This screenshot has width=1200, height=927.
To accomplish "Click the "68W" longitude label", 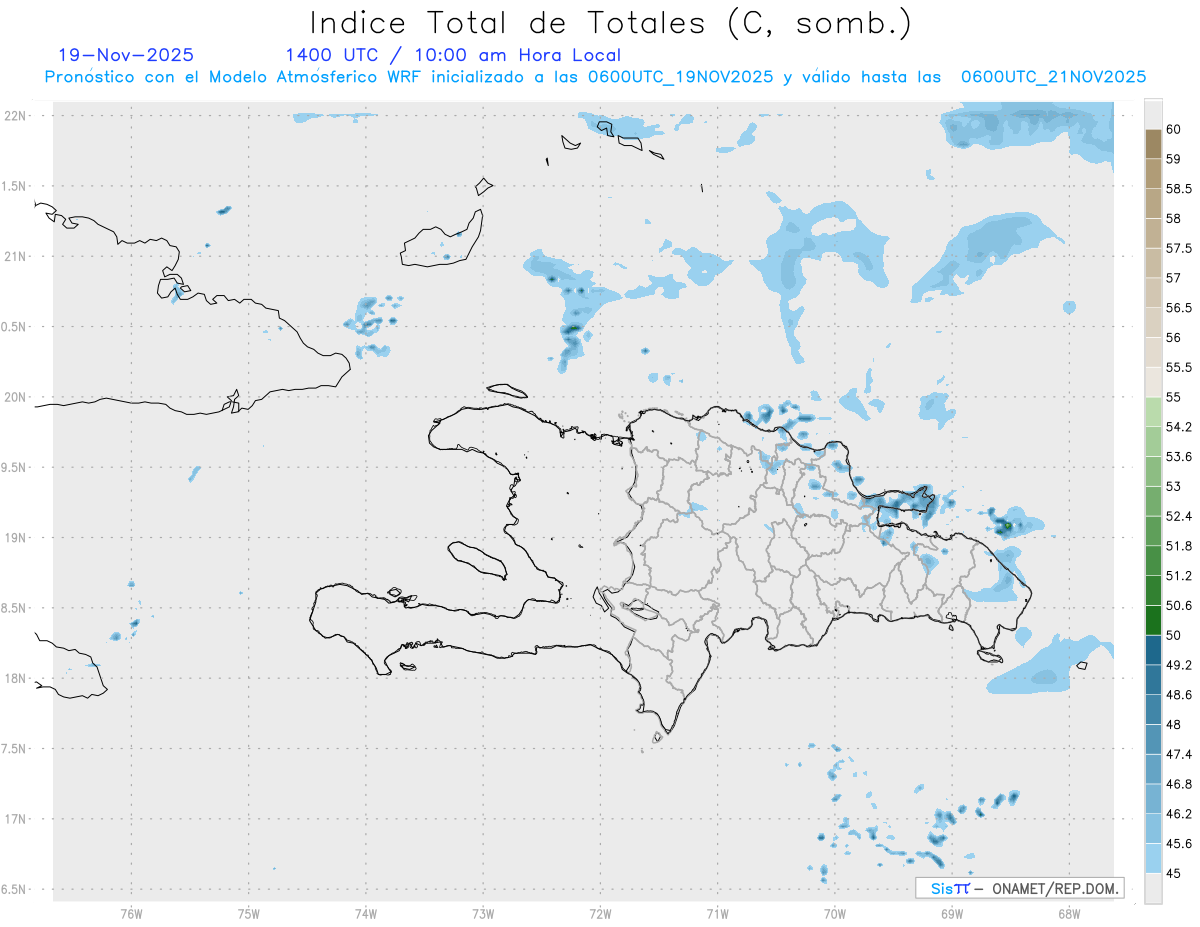I will pyautogui.click(x=1068, y=913).
